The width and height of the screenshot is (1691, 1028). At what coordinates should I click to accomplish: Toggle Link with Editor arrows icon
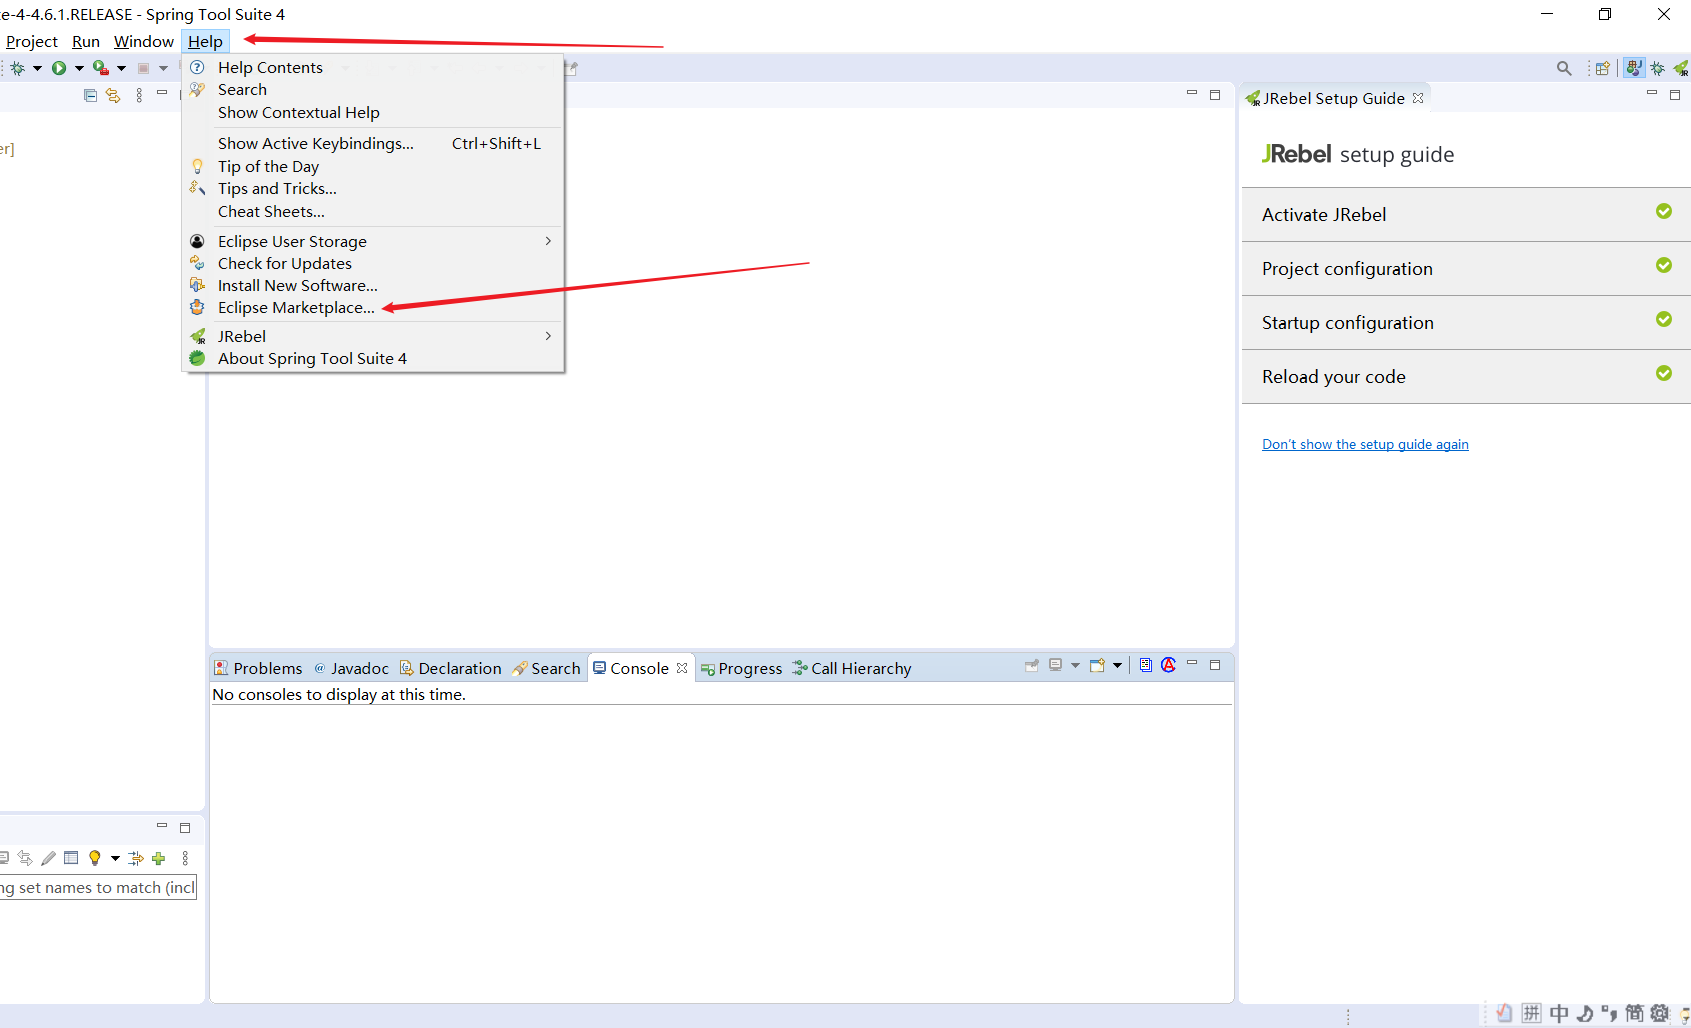(113, 95)
